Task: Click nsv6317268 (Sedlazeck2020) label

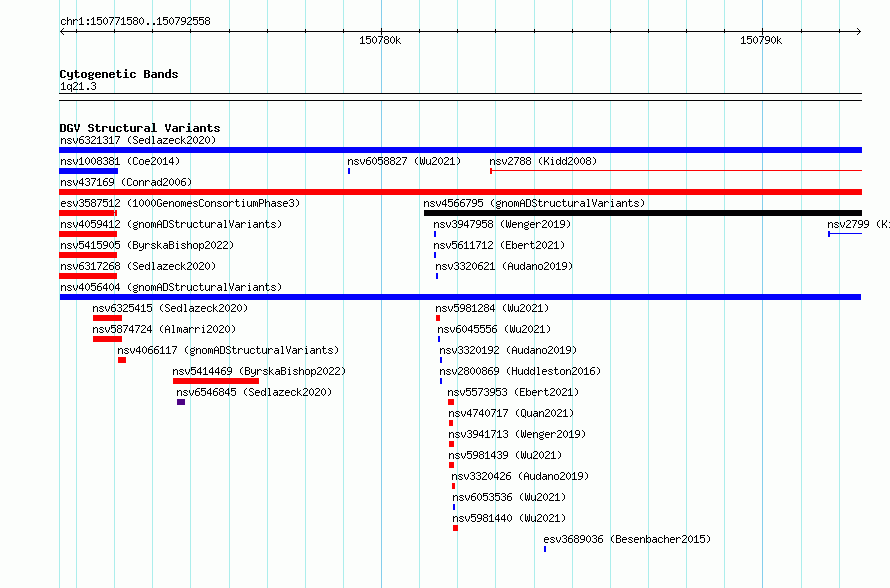Action: click(138, 266)
